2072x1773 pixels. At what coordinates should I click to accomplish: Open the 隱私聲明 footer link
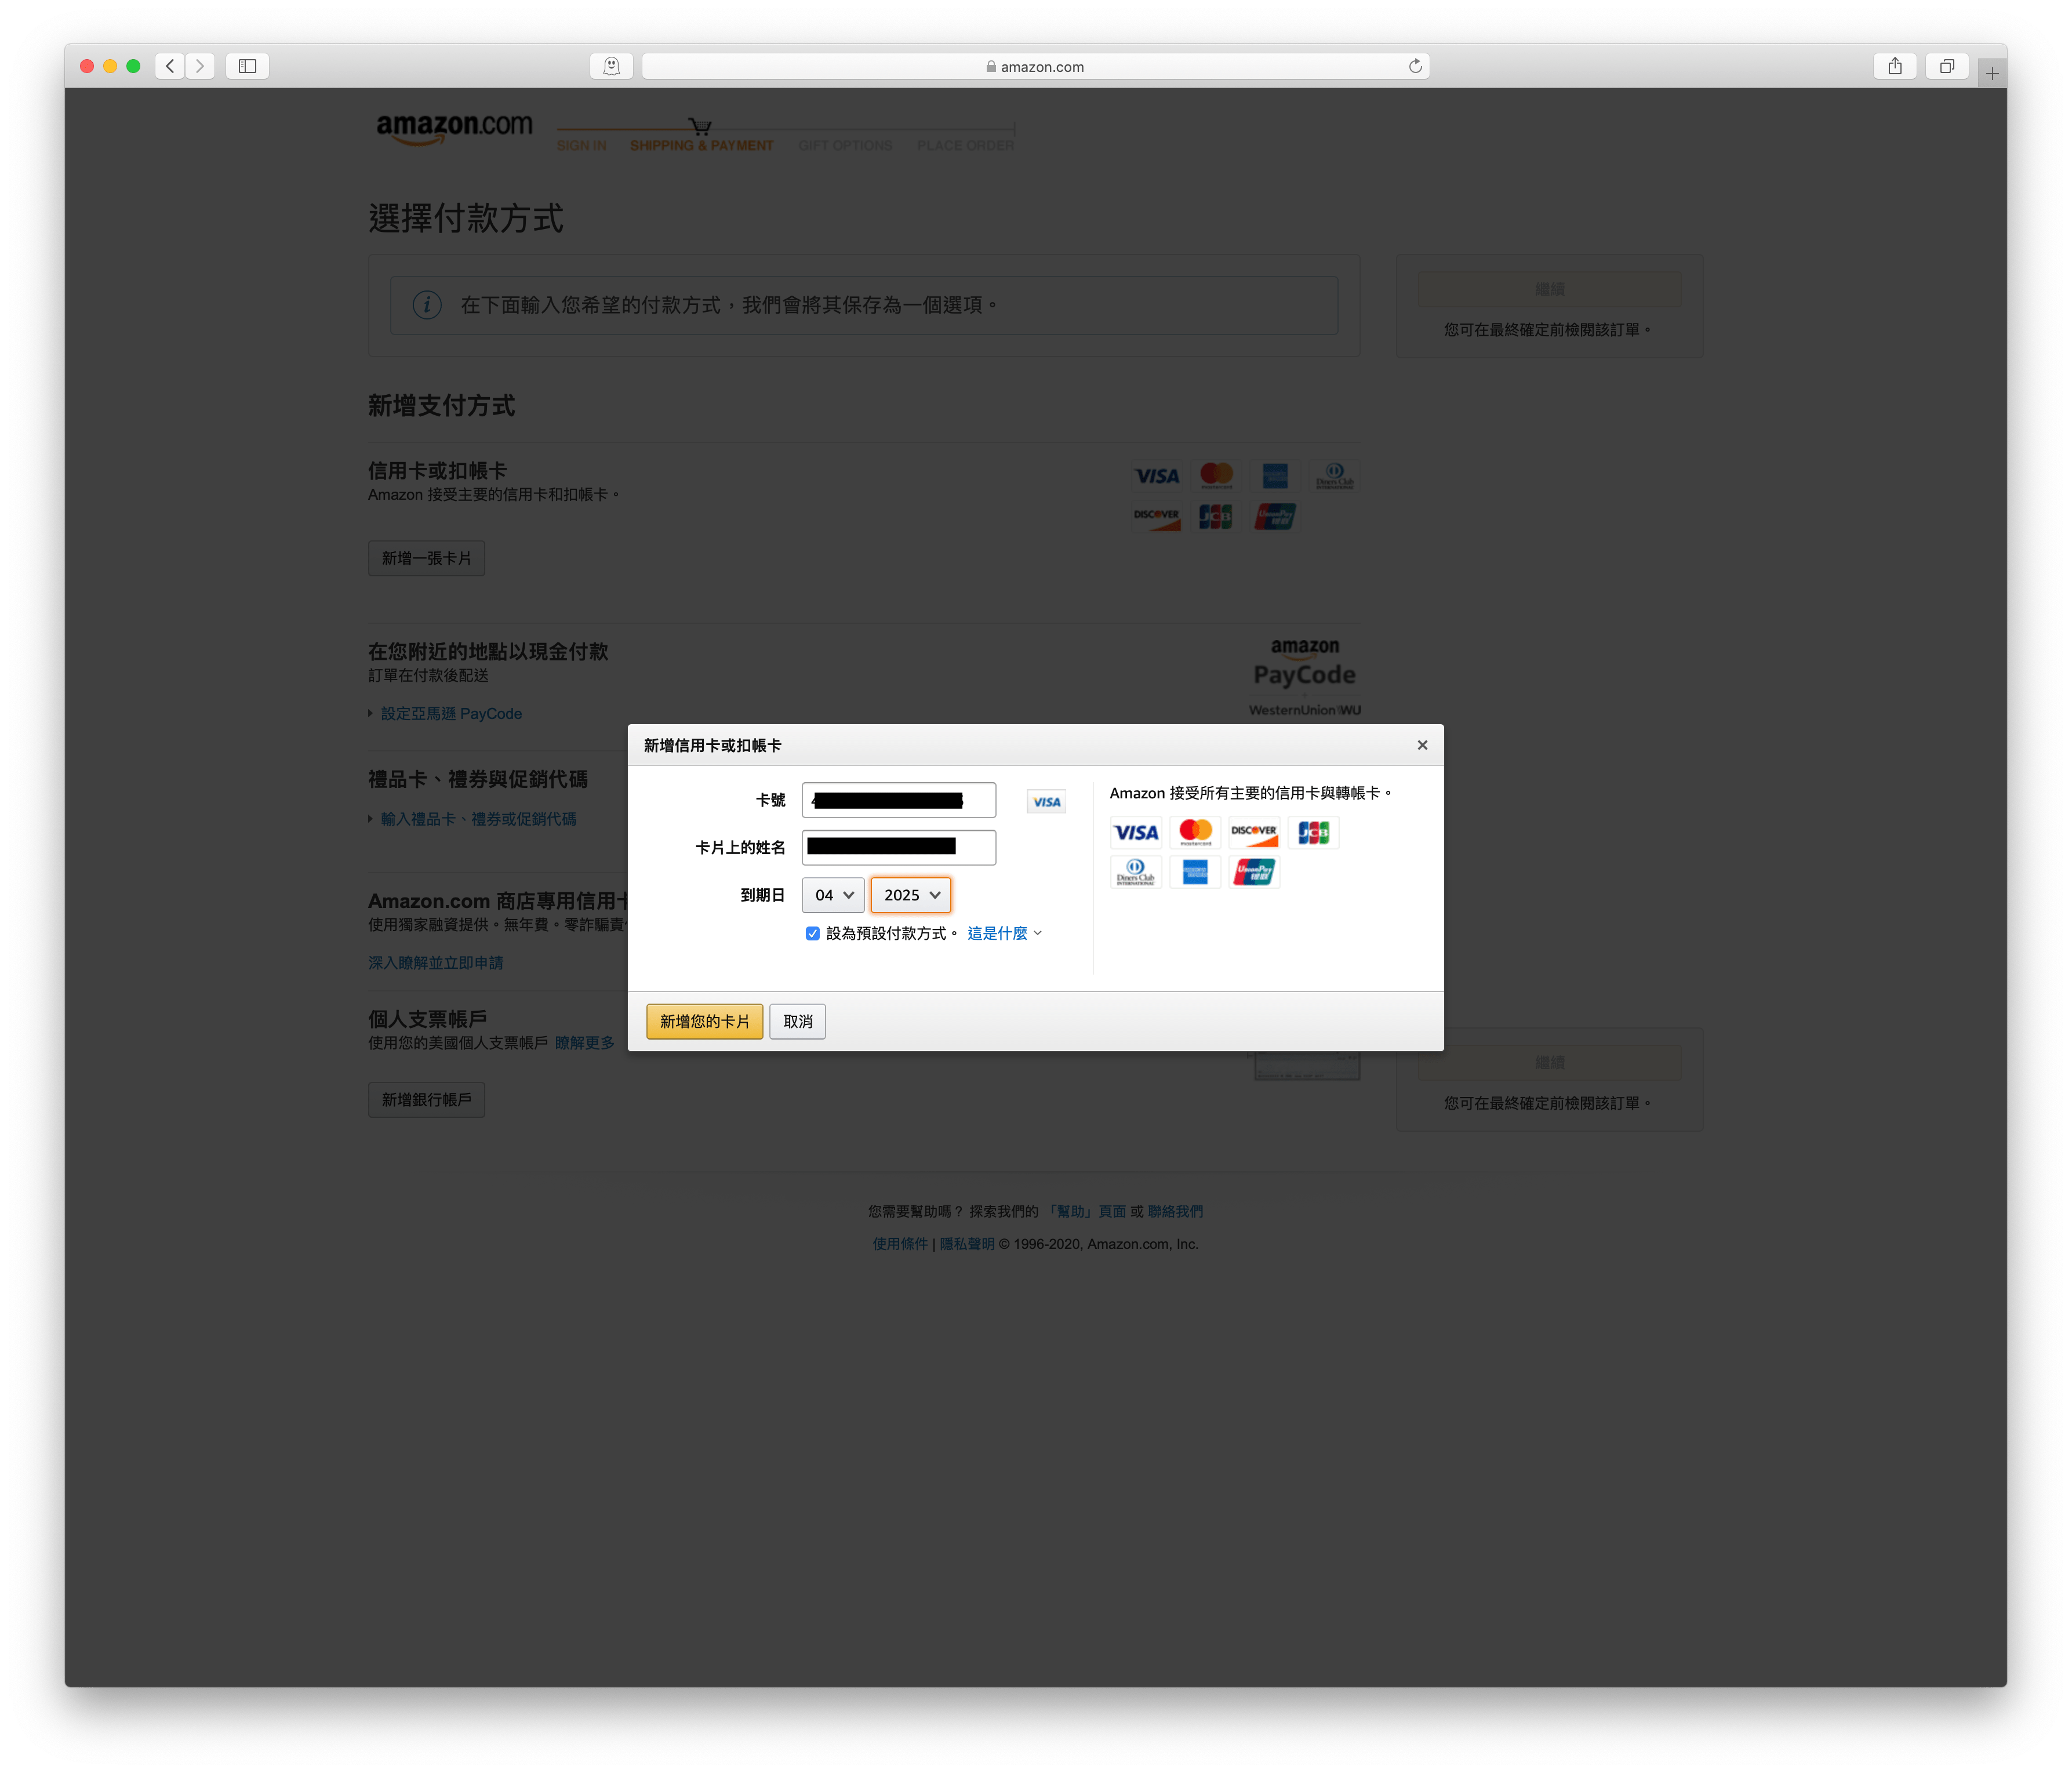pyautogui.click(x=967, y=1244)
